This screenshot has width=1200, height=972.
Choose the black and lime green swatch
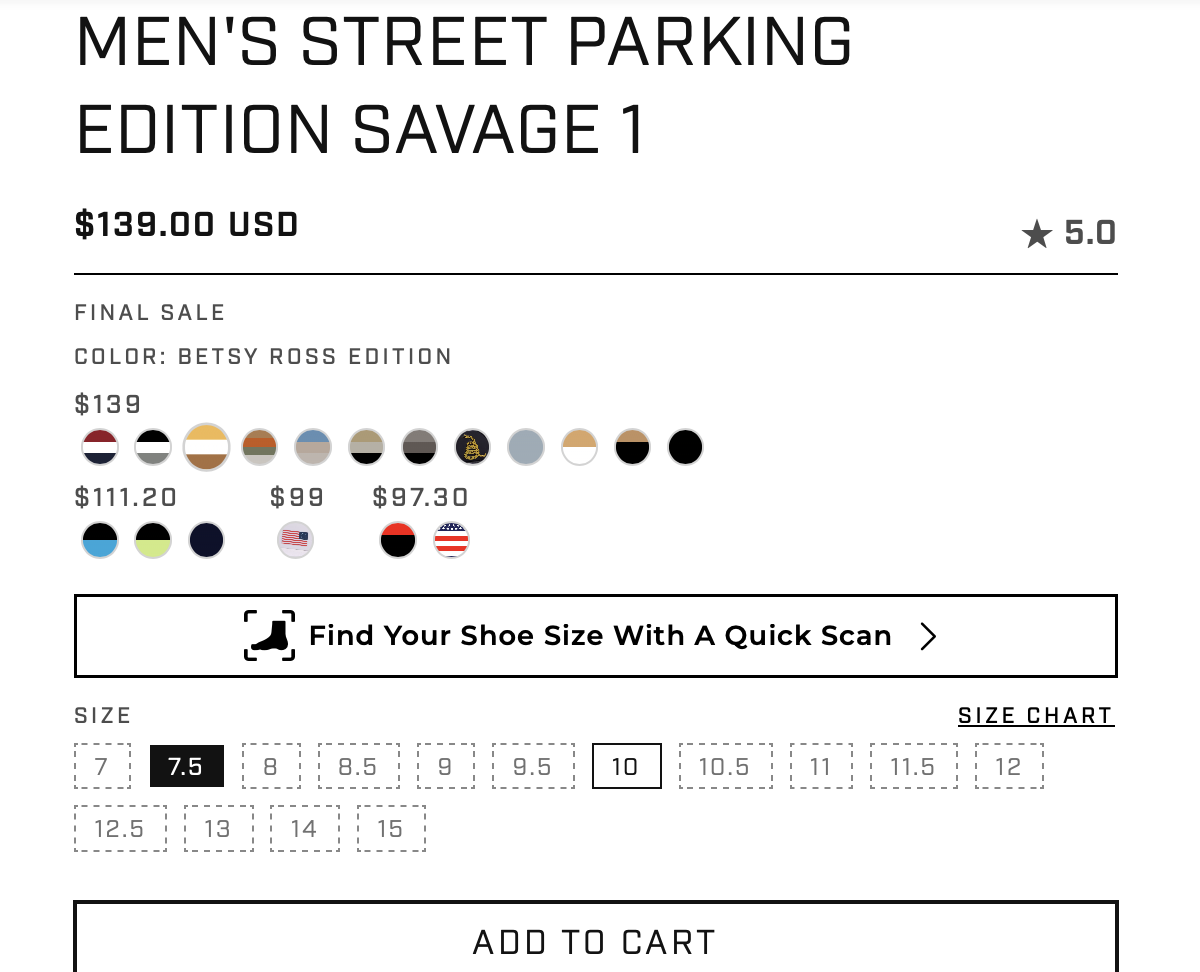point(153,541)
